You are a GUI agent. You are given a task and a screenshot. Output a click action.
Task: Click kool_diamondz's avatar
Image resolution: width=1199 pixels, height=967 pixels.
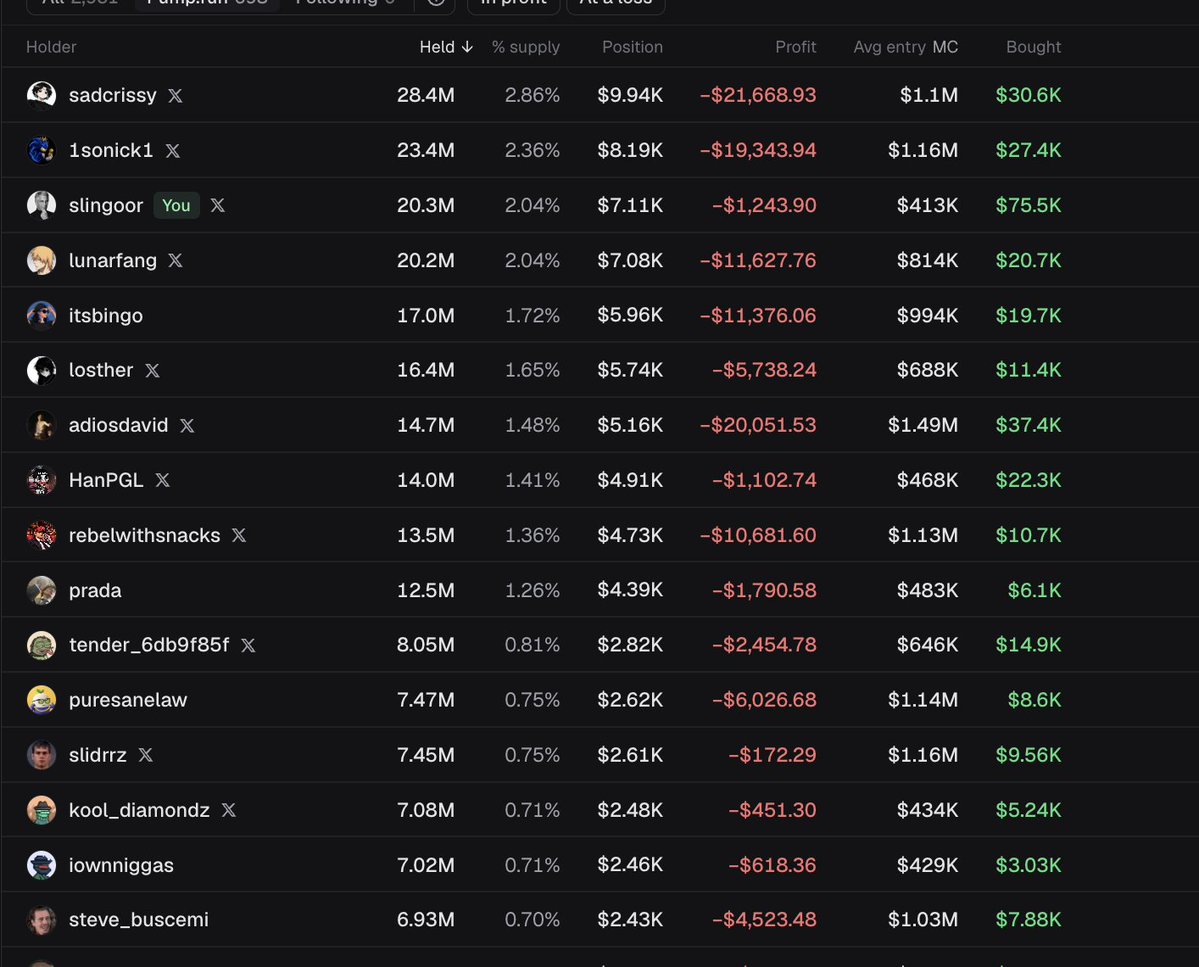point(41,810)
